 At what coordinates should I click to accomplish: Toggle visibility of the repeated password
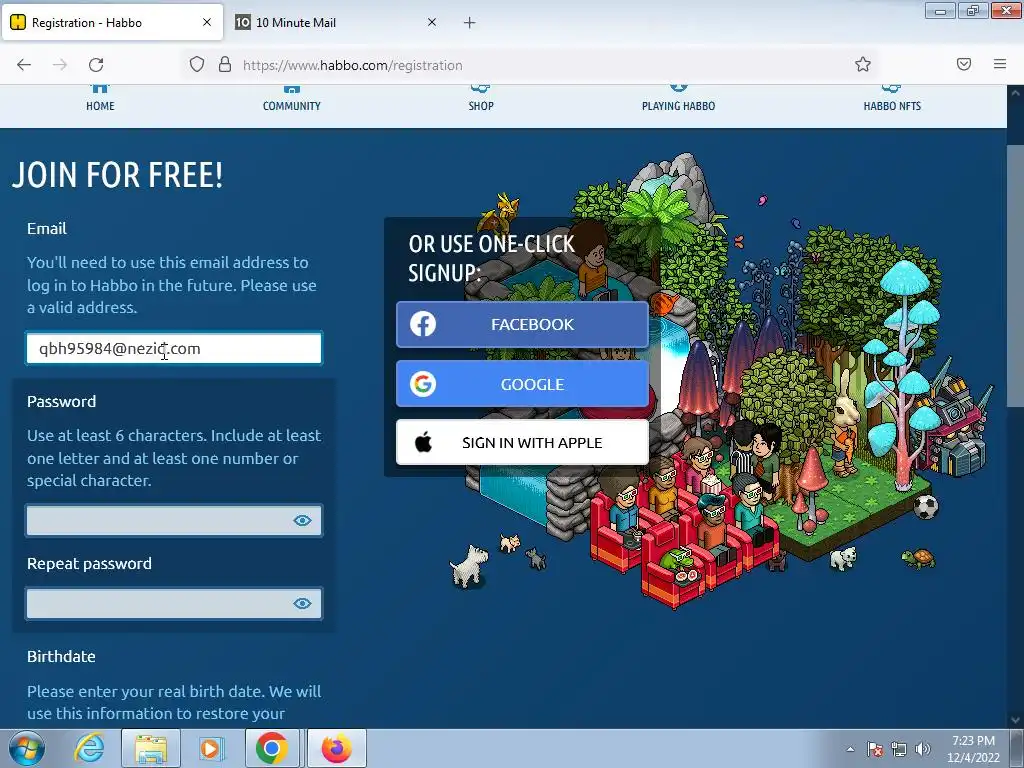coord(302,603)
